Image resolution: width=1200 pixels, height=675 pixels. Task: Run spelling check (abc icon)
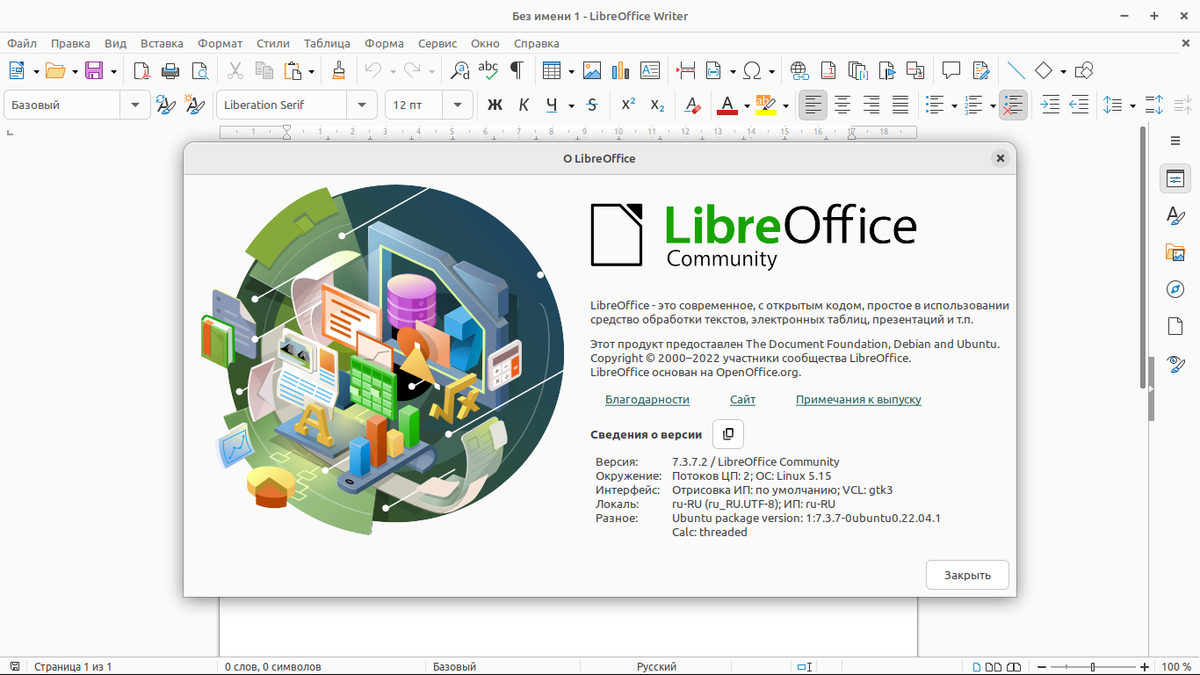tap(488, 71)
